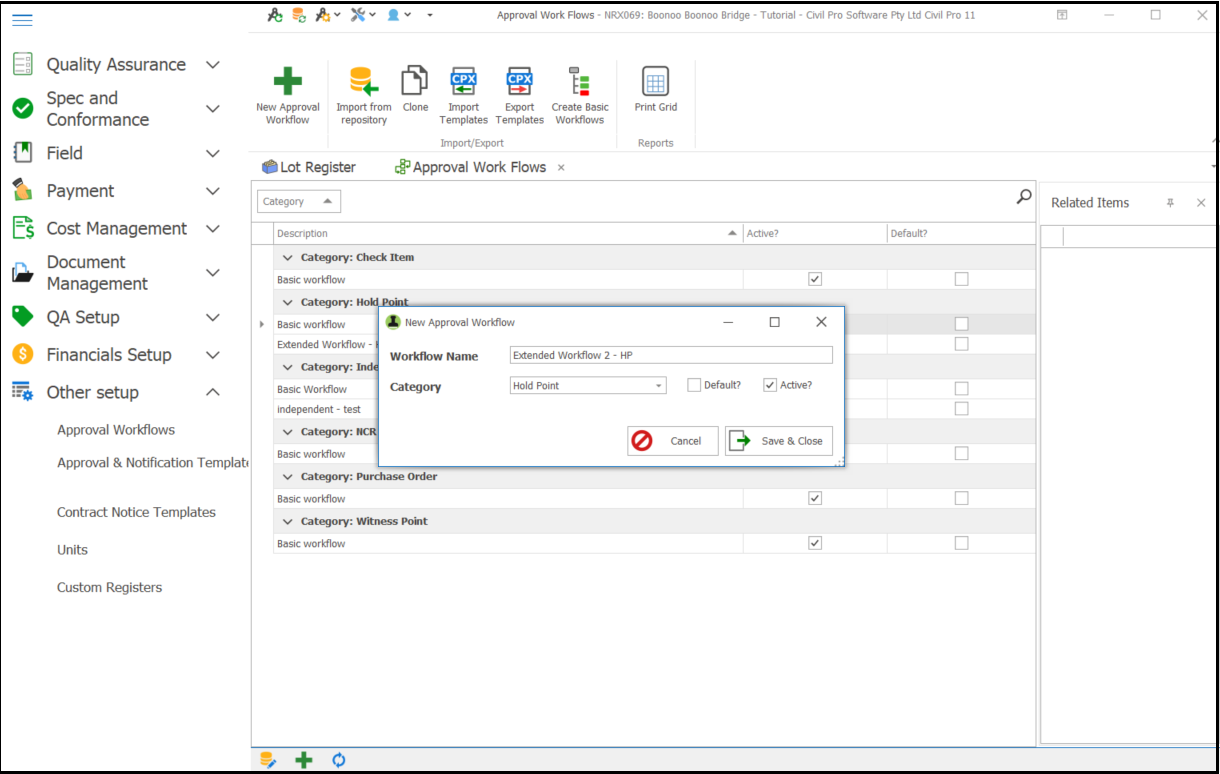Click the wrench and screwdriver settings icon
Screen dimensions: 1220x774
pyautogui.click(x=358, y=15)
